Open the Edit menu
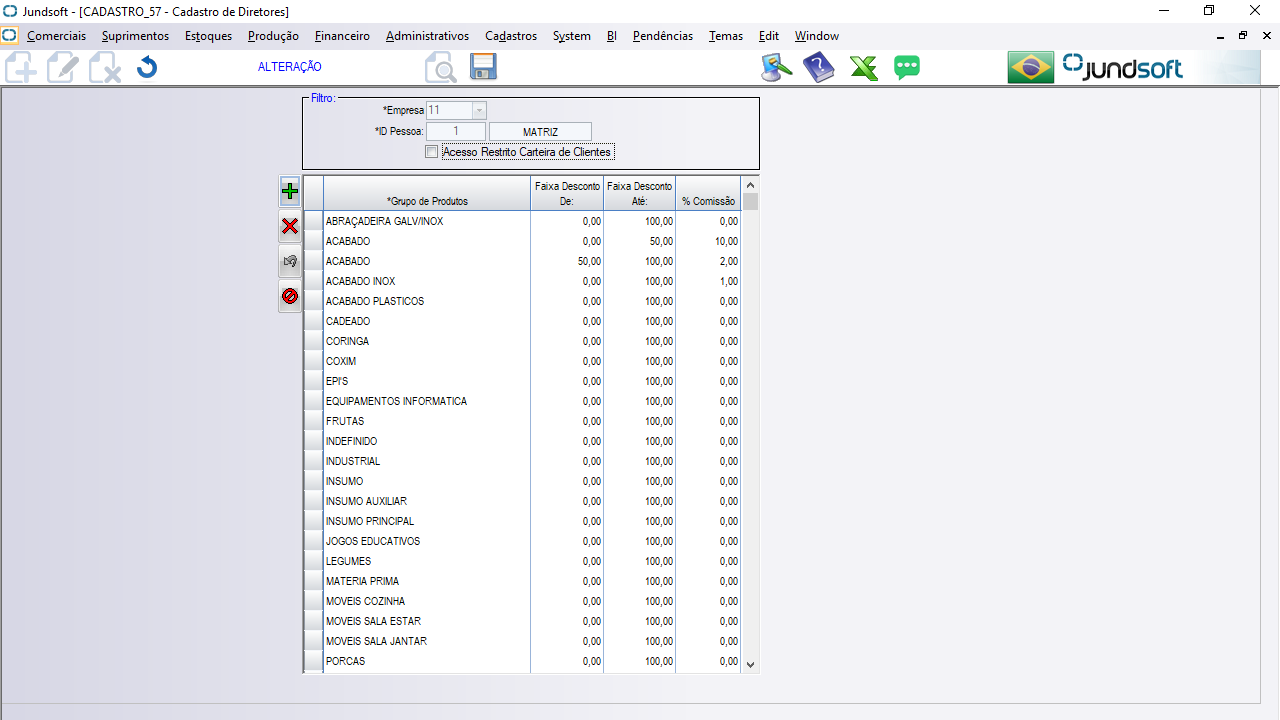The image size is (1280, 720). (x=769, y=35)
